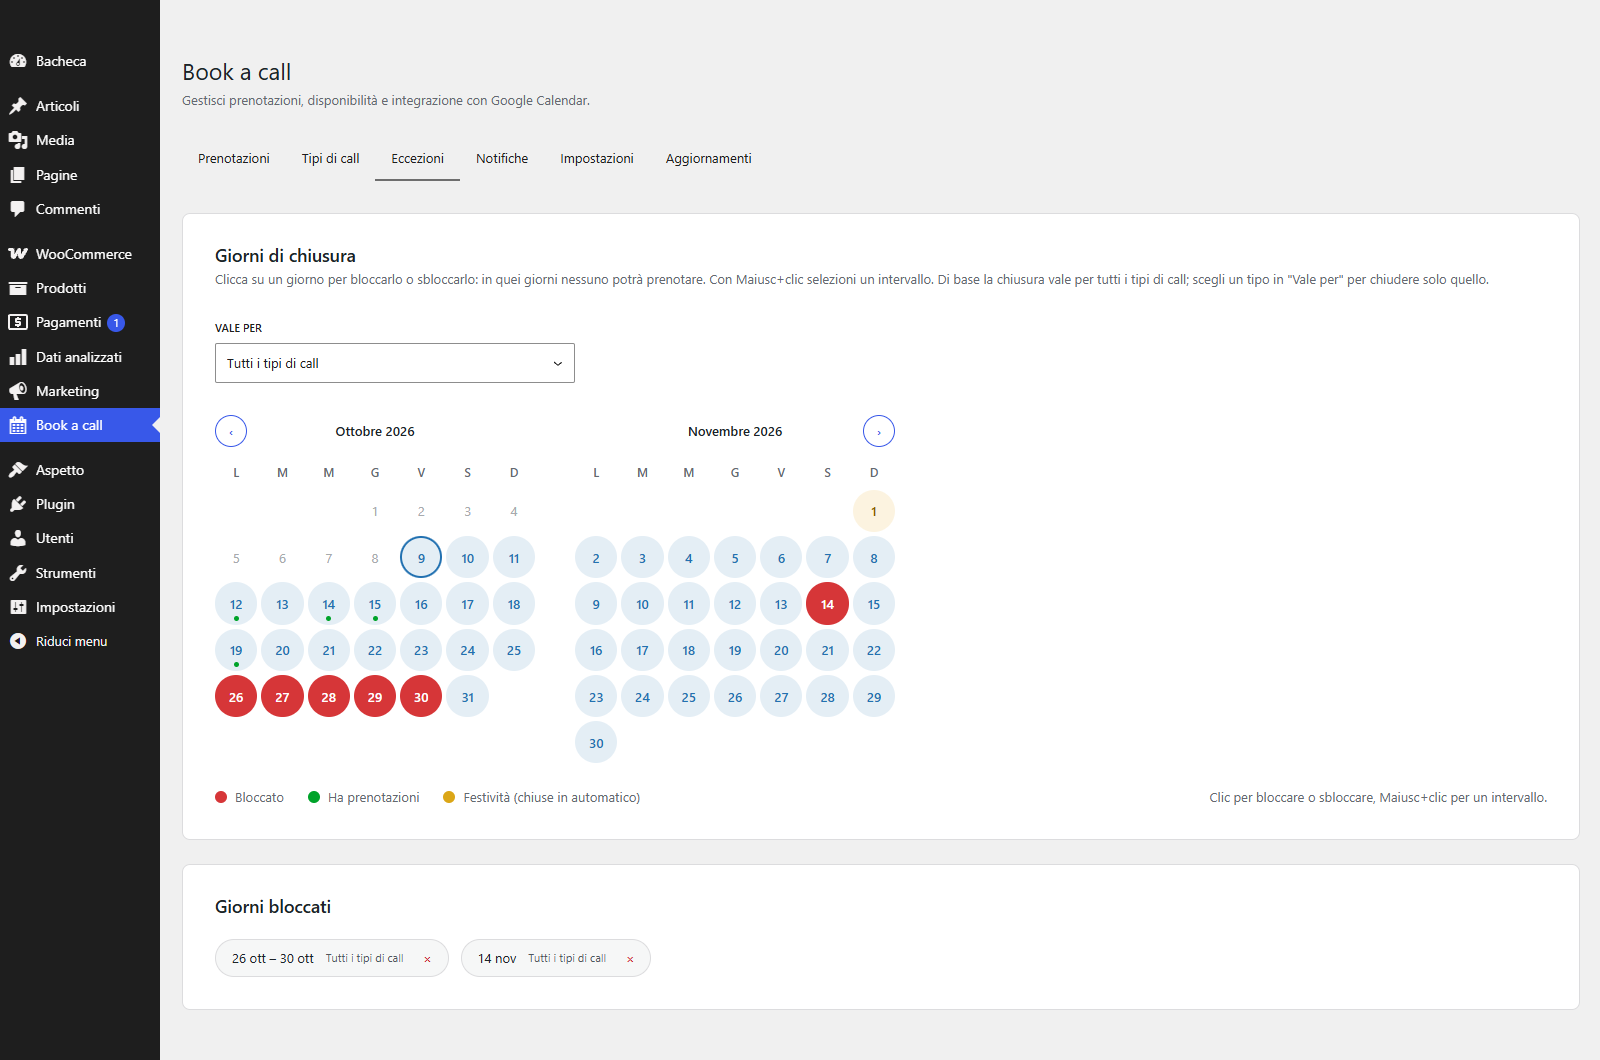Open the Impostazioni tab in Book a call
The height and width of the screenshot is (1060, 1600).
click(597, 158)
